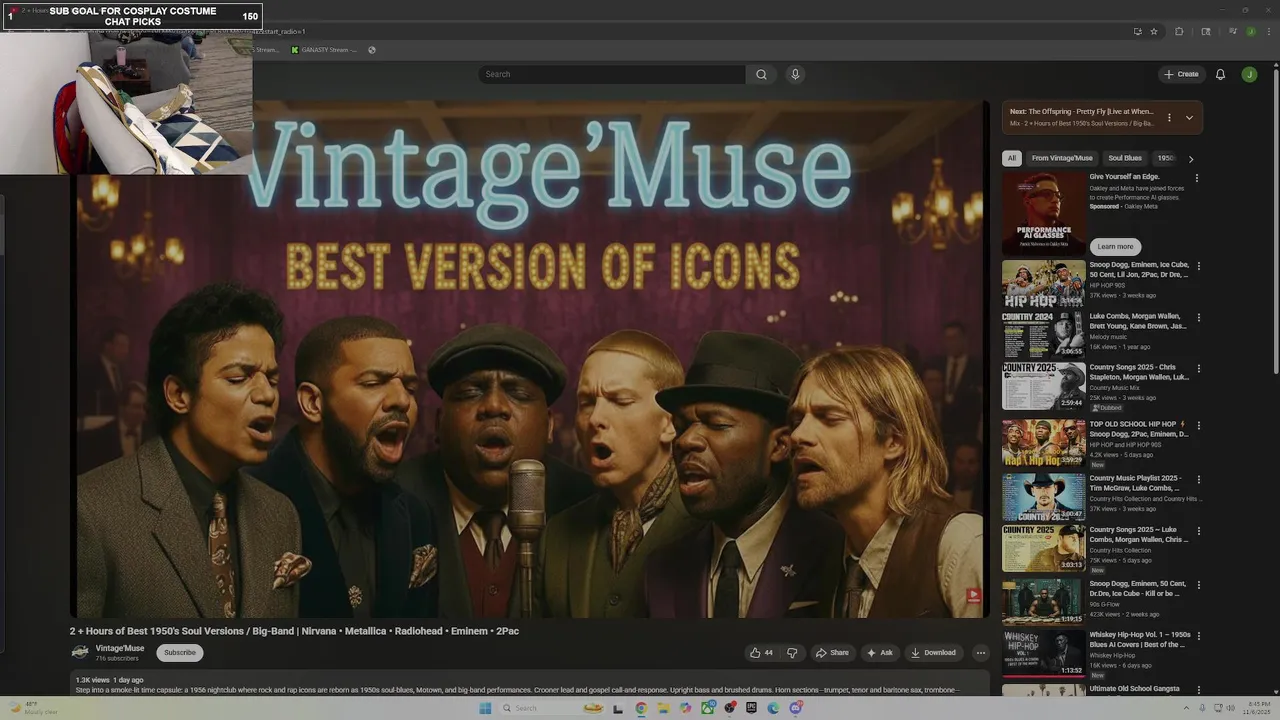This screenshot has width=1280, height=720.
Task: Open Chrome three-dot menu
Action: 1267,31
